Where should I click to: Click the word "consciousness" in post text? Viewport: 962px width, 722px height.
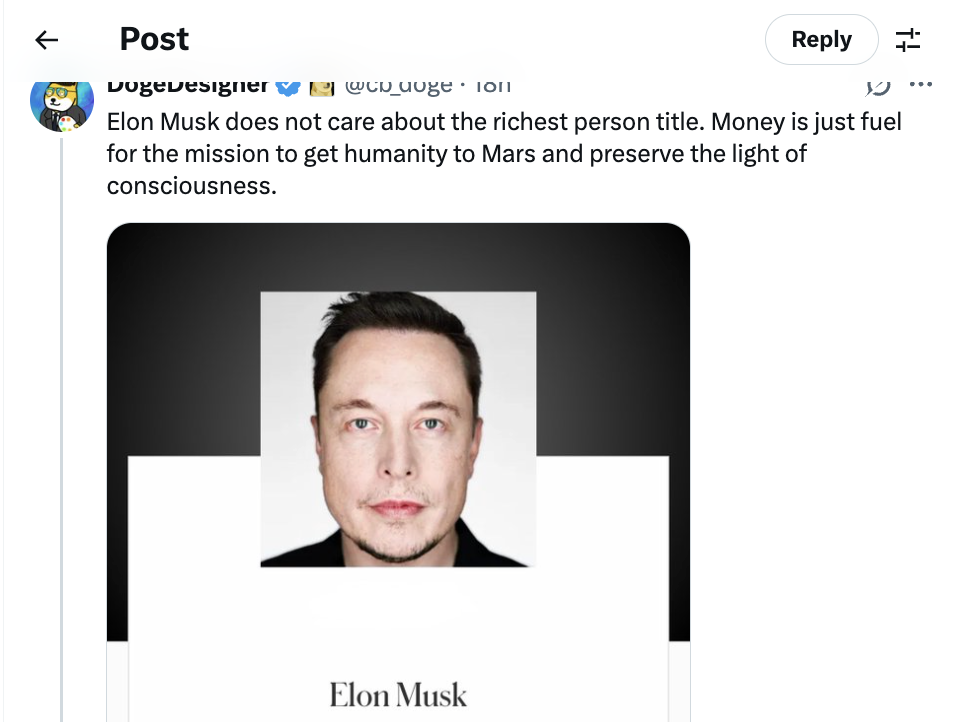191,186
